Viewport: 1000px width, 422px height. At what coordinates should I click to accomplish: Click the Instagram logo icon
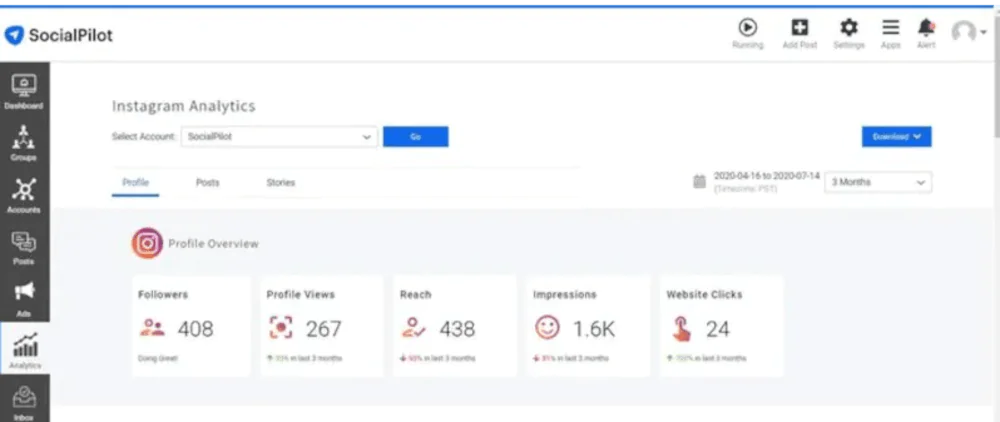coord(147,244)
